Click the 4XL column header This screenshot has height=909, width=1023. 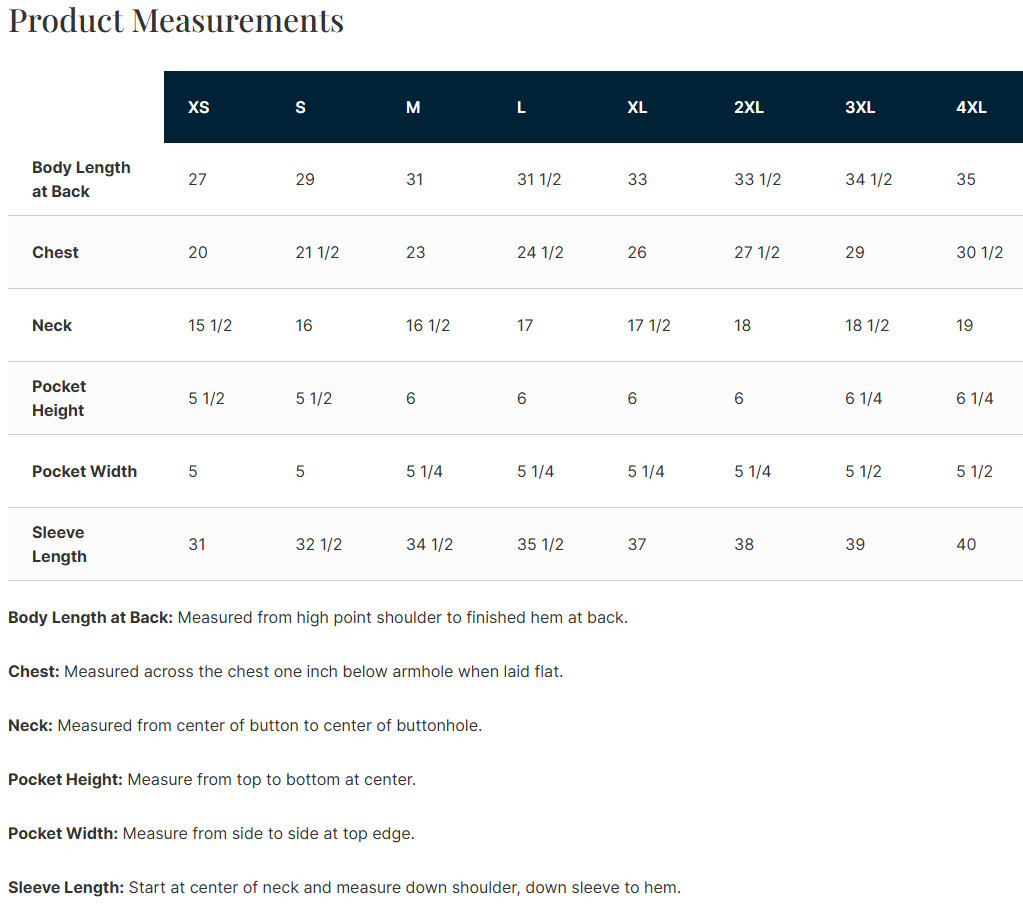(x=971, y=108)
